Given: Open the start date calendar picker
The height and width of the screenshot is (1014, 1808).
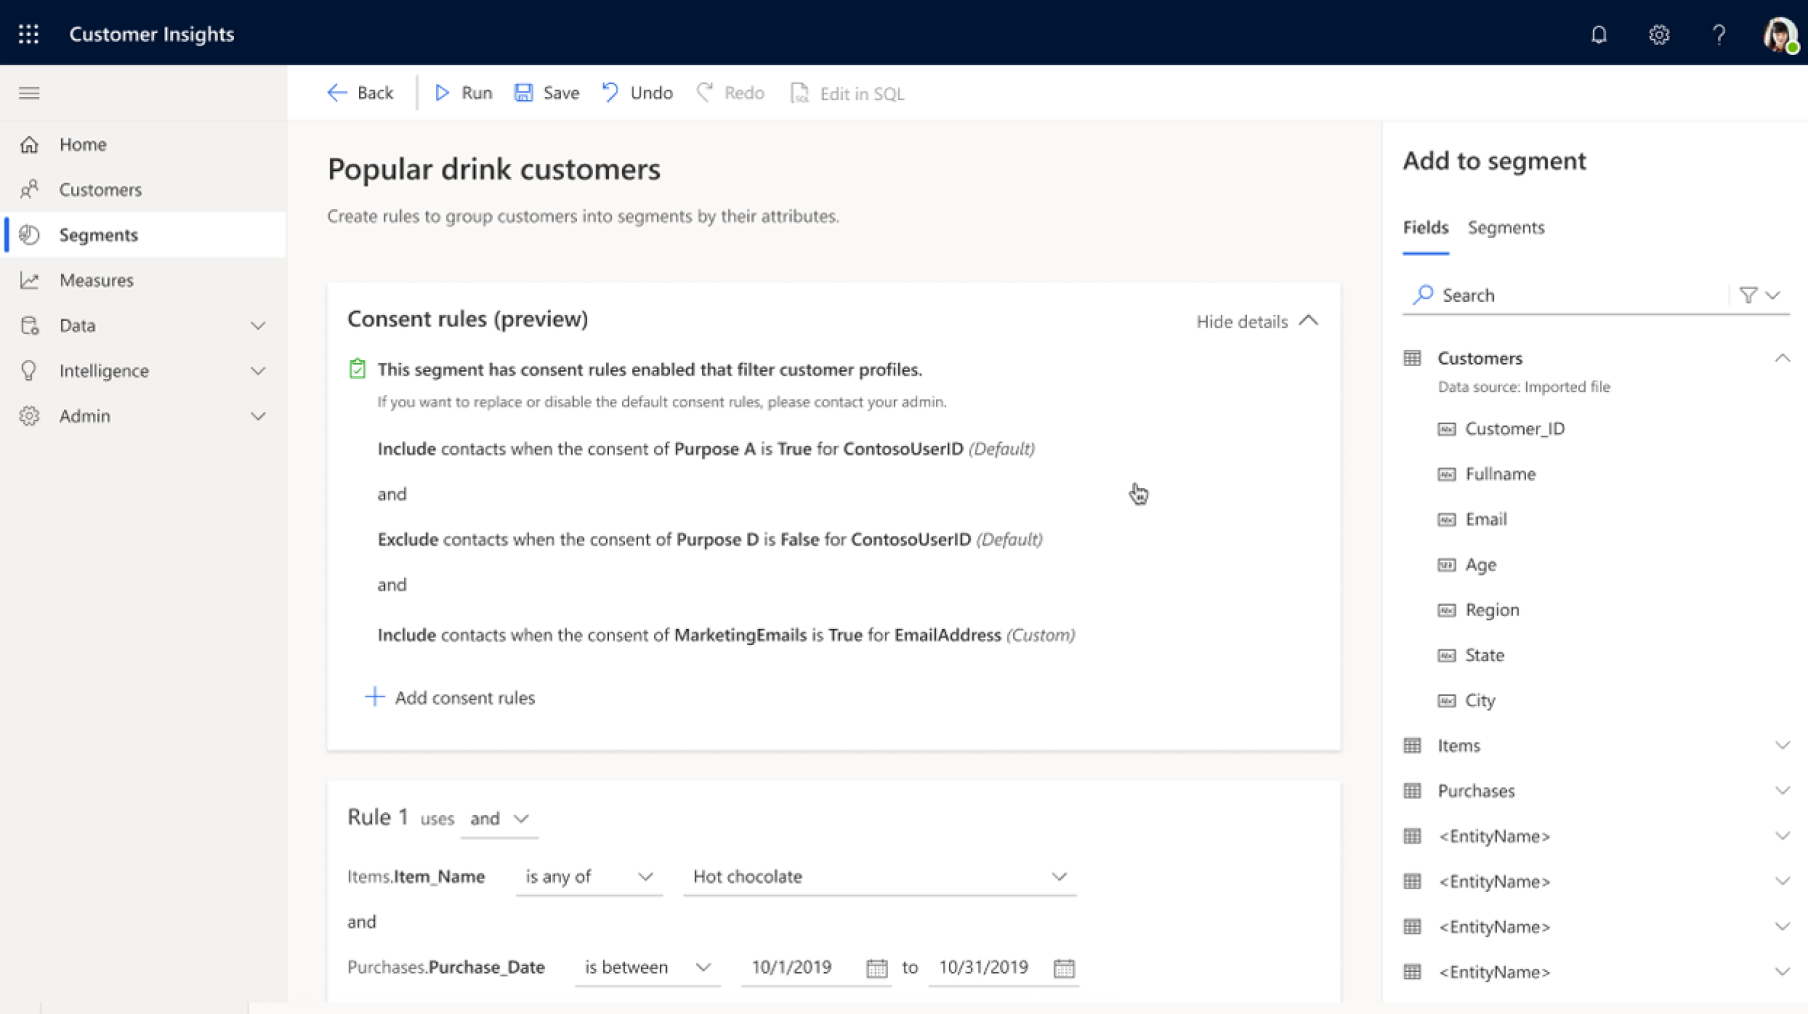Looking at the screenshot, I should tap(877, 968).
